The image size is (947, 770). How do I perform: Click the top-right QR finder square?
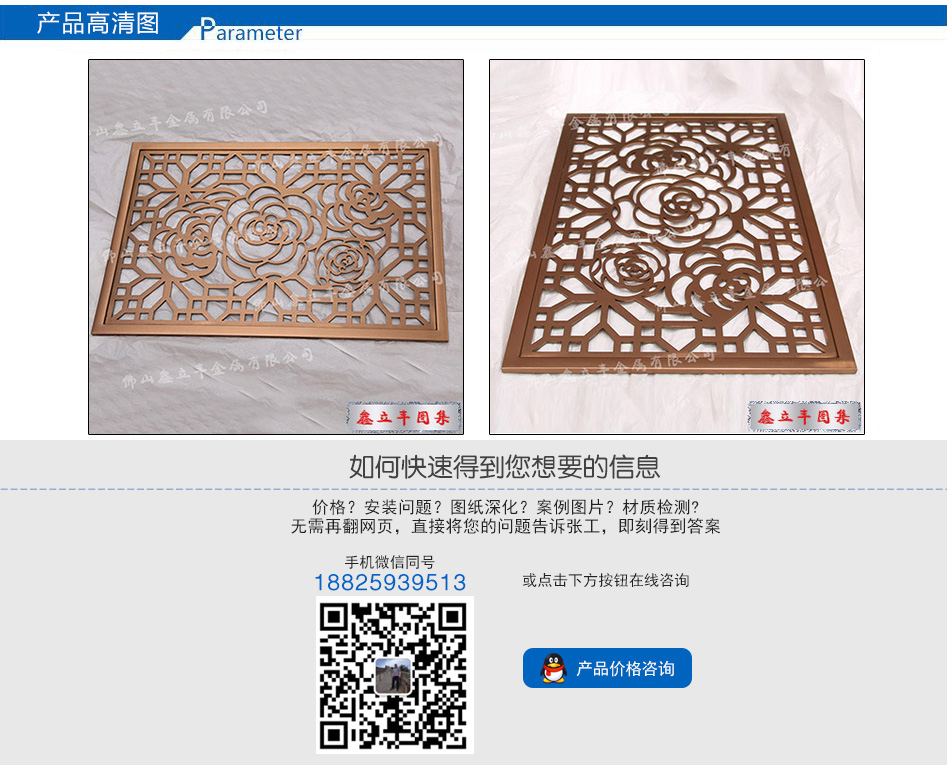point(453,617)
